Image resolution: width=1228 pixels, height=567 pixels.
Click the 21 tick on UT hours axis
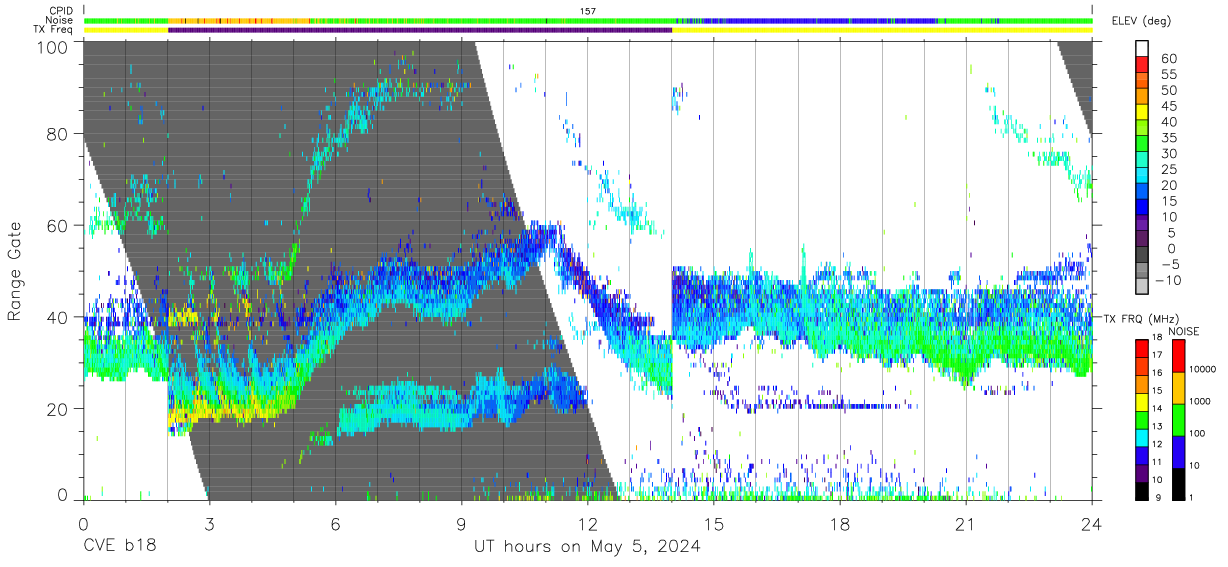pyautogui.click(x=966, y=524)
